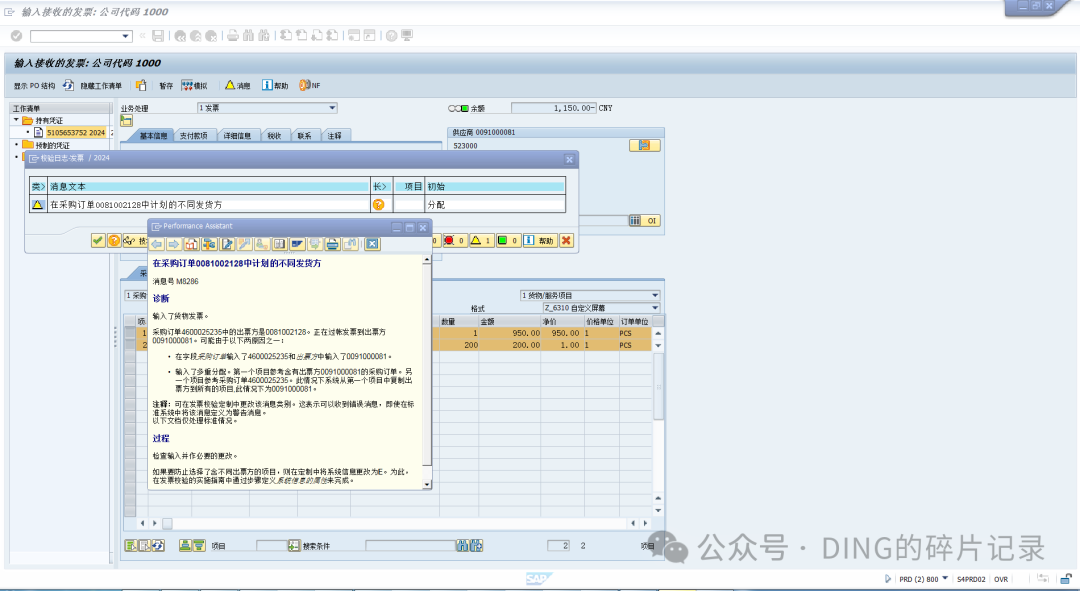
Task: Click the Select all icon below item table
Action: click(x=131, y=546)
